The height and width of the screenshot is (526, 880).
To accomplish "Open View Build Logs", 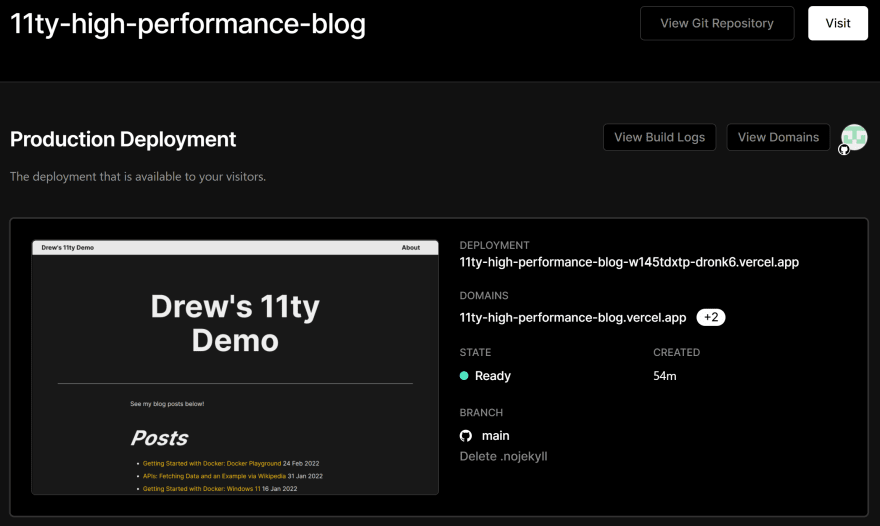I will pyautogui.click(x=659, y=137).
